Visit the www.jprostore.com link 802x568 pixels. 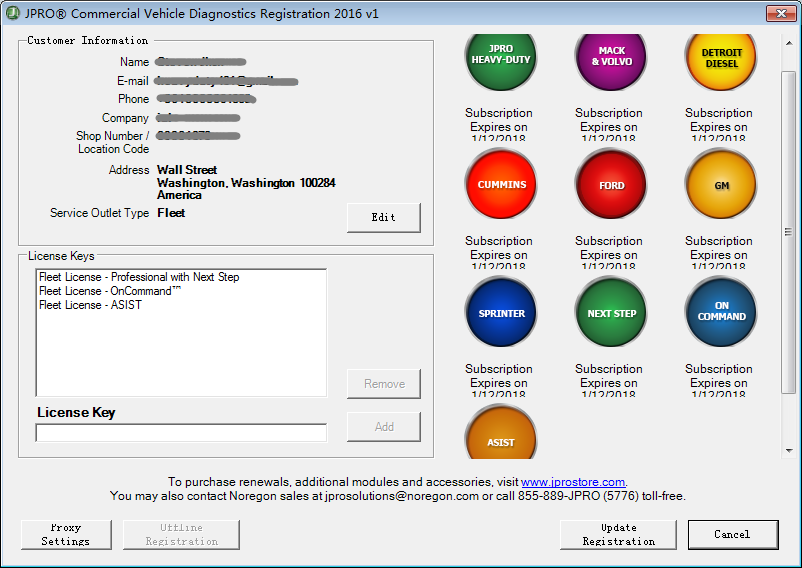pyautogui.click(x=573, y=482)
